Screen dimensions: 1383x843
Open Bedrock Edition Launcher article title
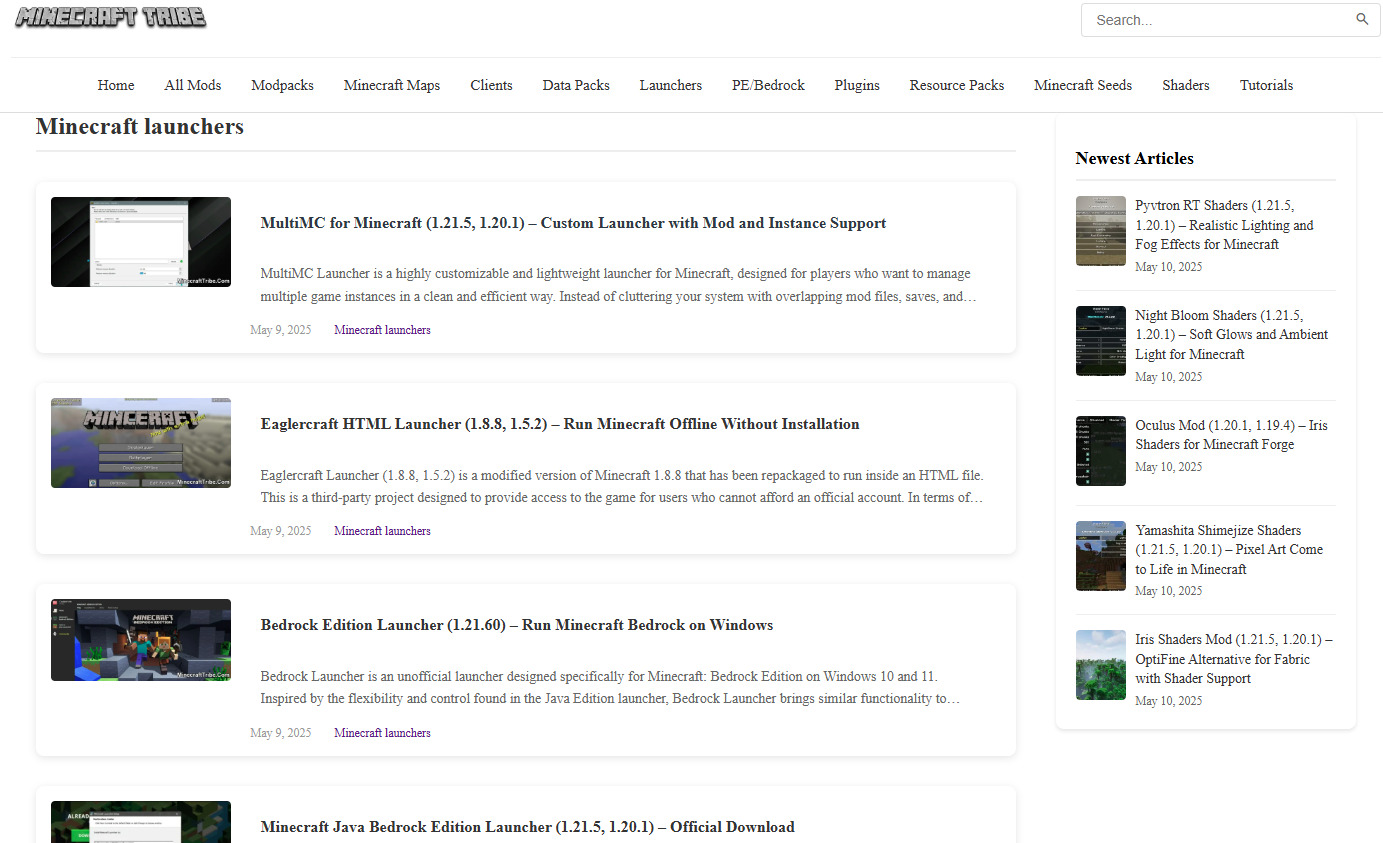[517, 625]
